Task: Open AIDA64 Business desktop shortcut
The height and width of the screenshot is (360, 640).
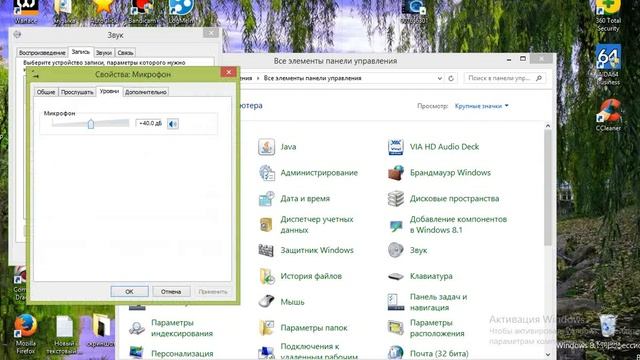Action: click(x=608, y=65)
